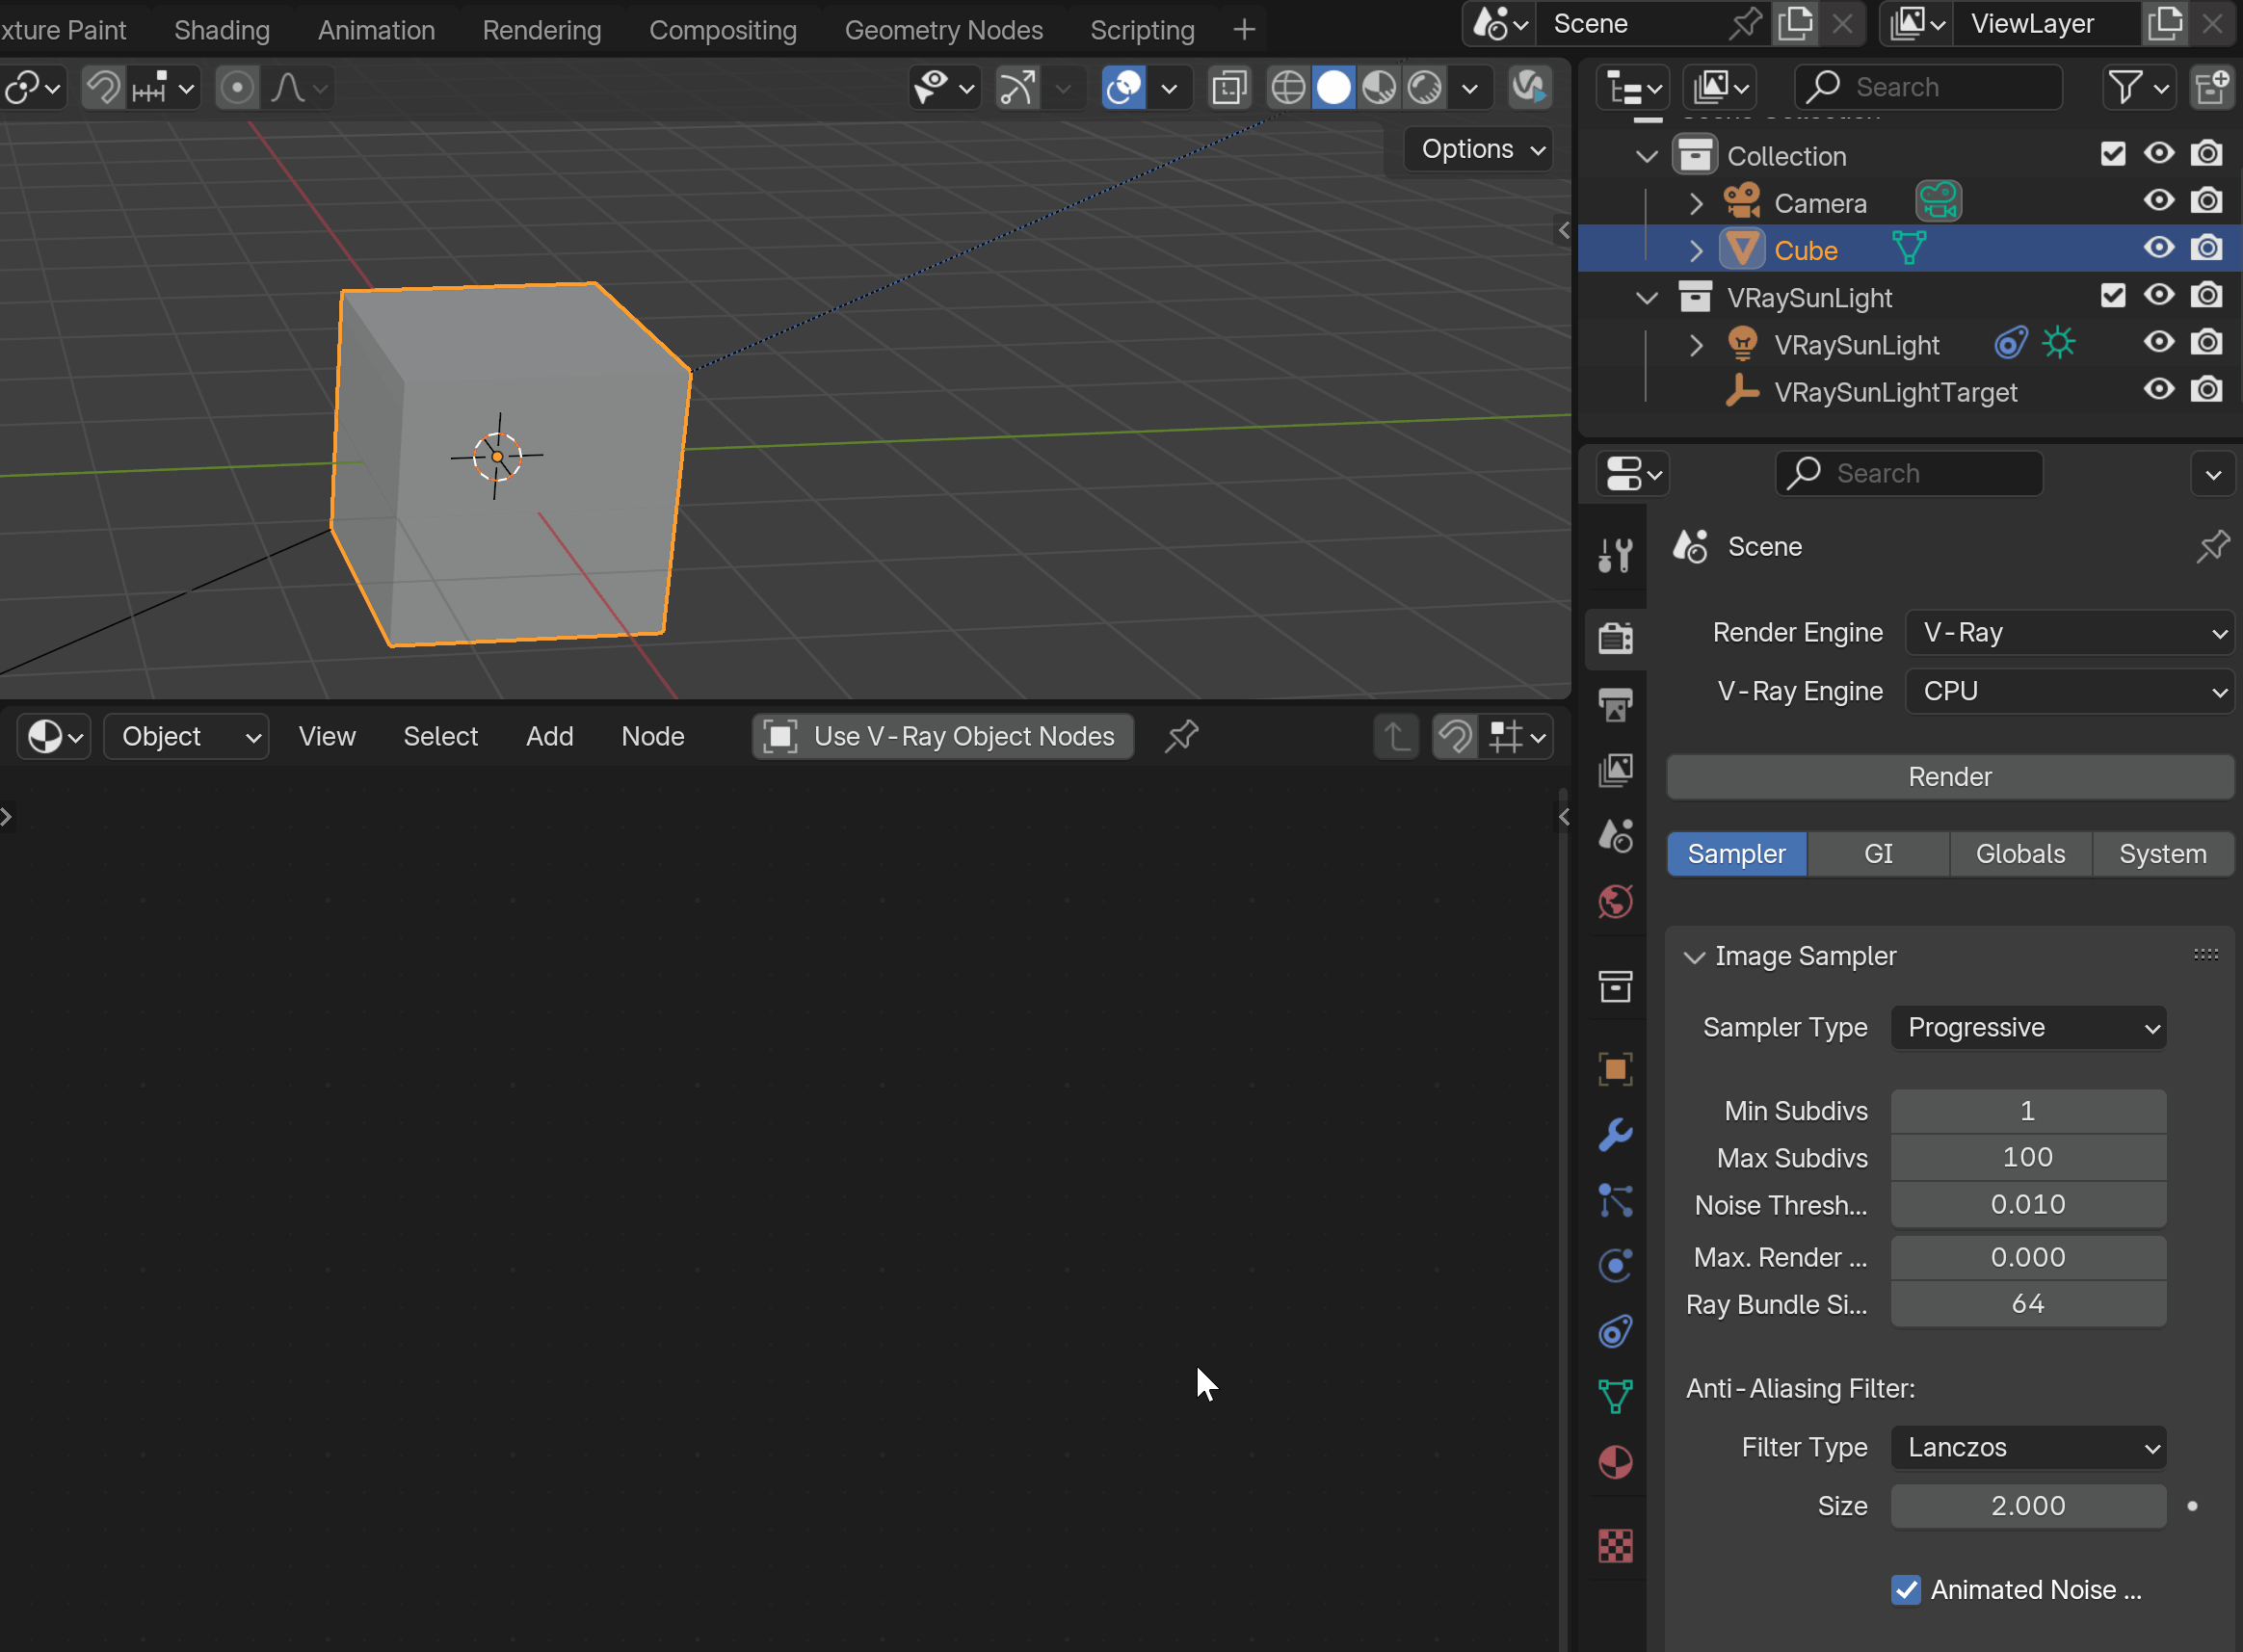Disable VRaySunLightTarget in renders
The width and height of the screenshot is (2243, 1652).
[2207, 390]
